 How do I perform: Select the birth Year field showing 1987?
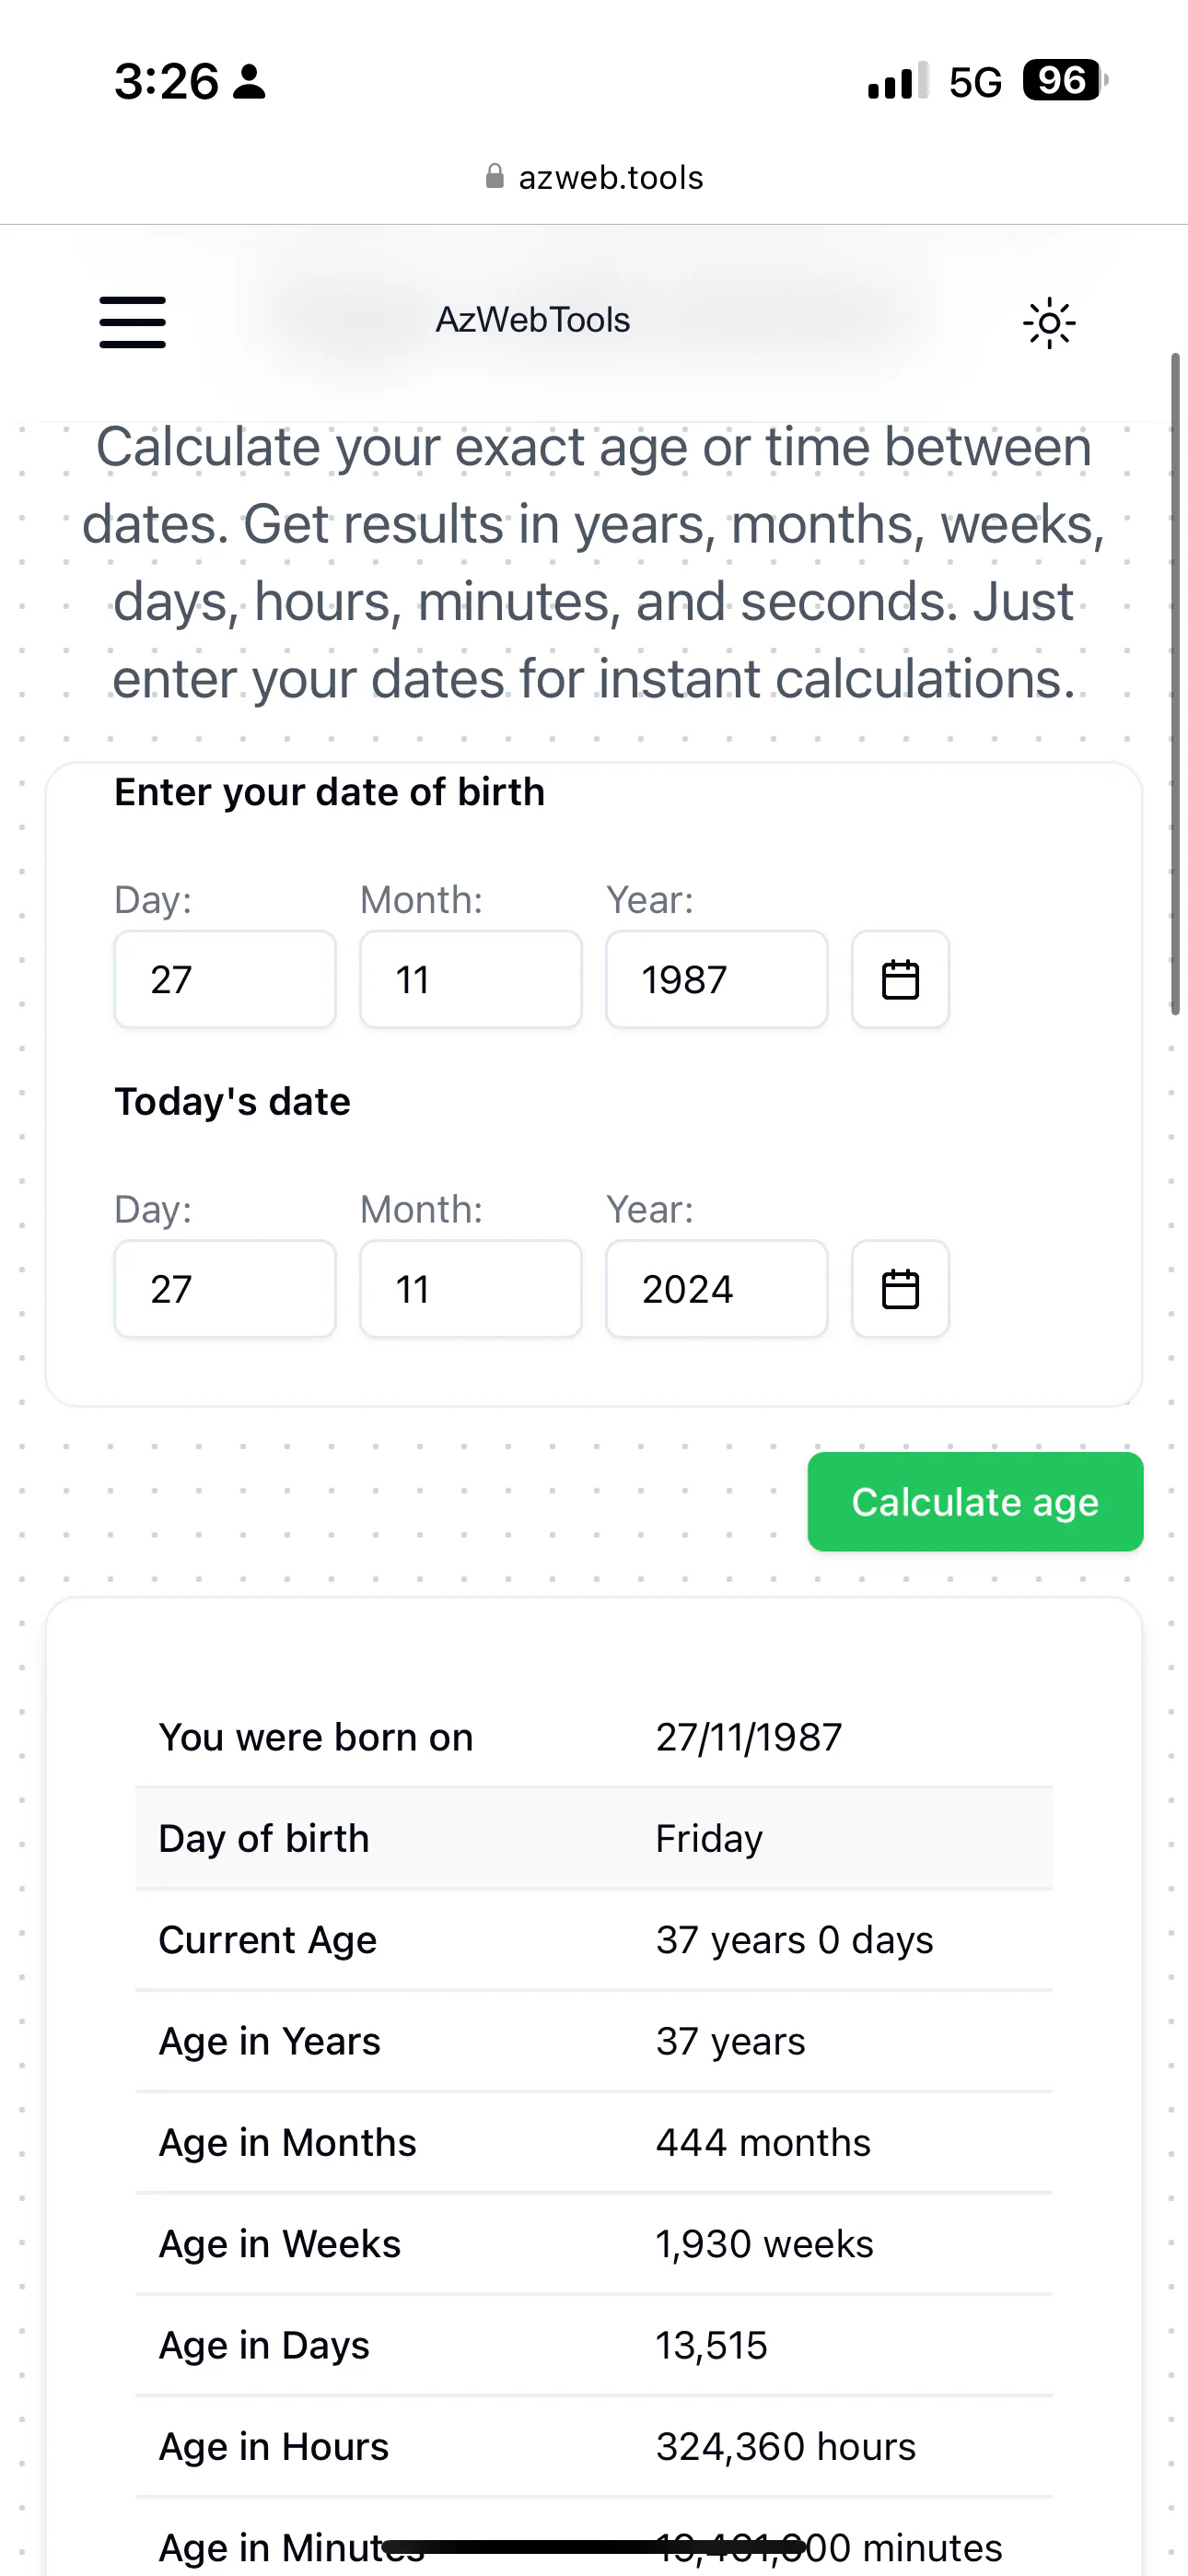717,979
